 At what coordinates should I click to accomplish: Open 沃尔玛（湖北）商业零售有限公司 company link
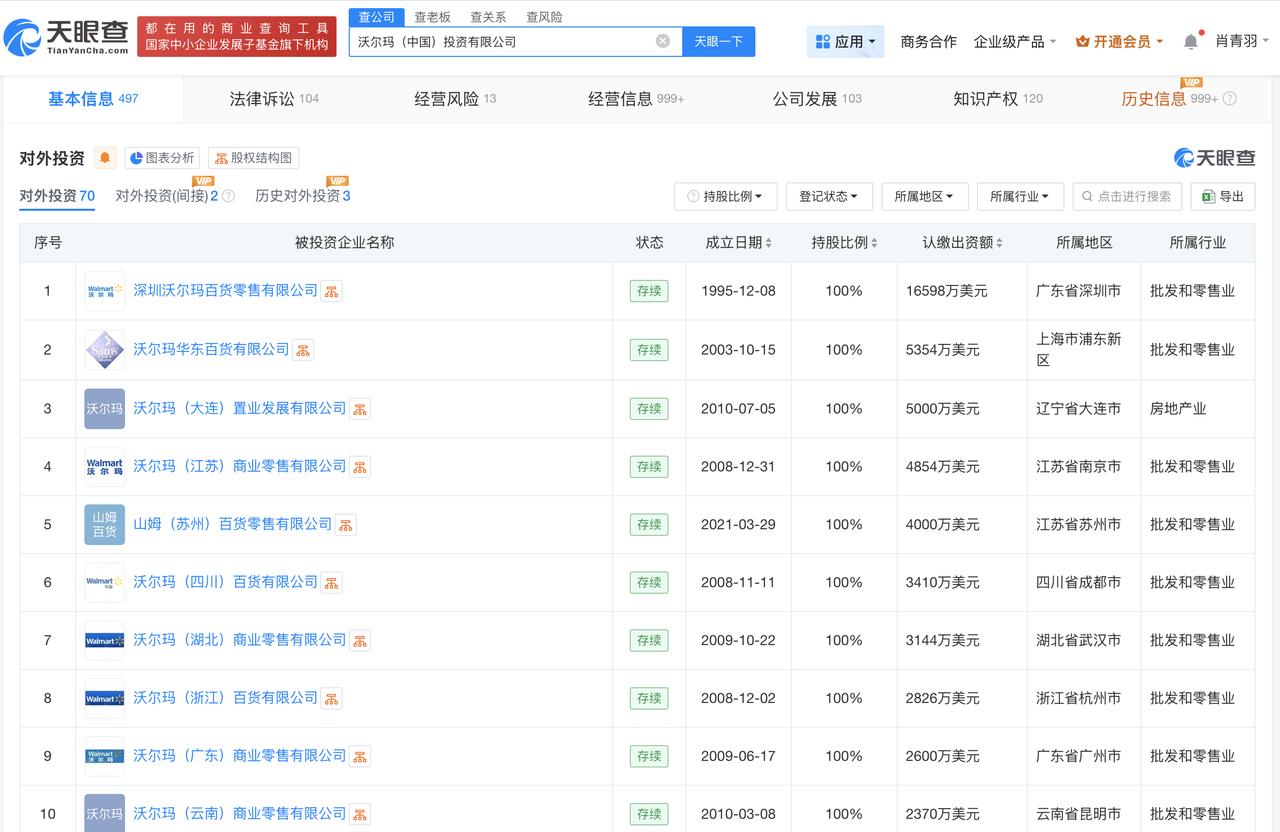click(x=239, y=640)
